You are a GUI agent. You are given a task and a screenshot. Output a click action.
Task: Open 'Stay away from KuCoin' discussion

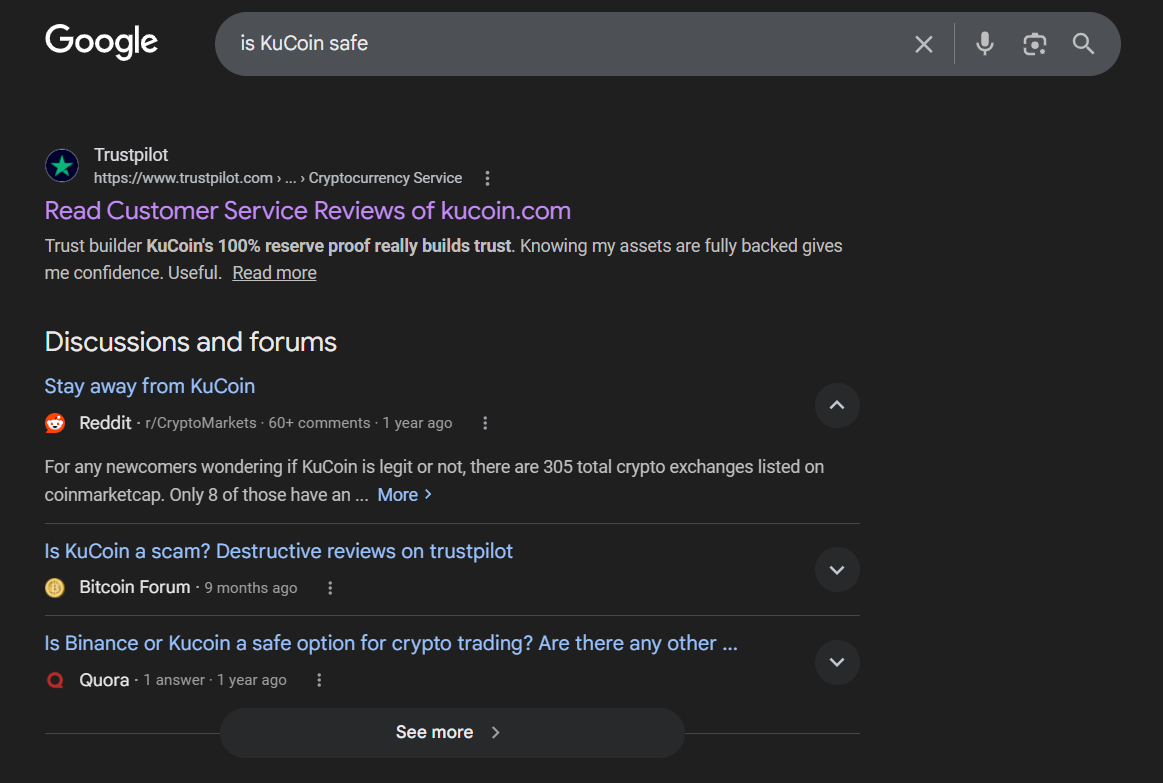coord(150,386)
